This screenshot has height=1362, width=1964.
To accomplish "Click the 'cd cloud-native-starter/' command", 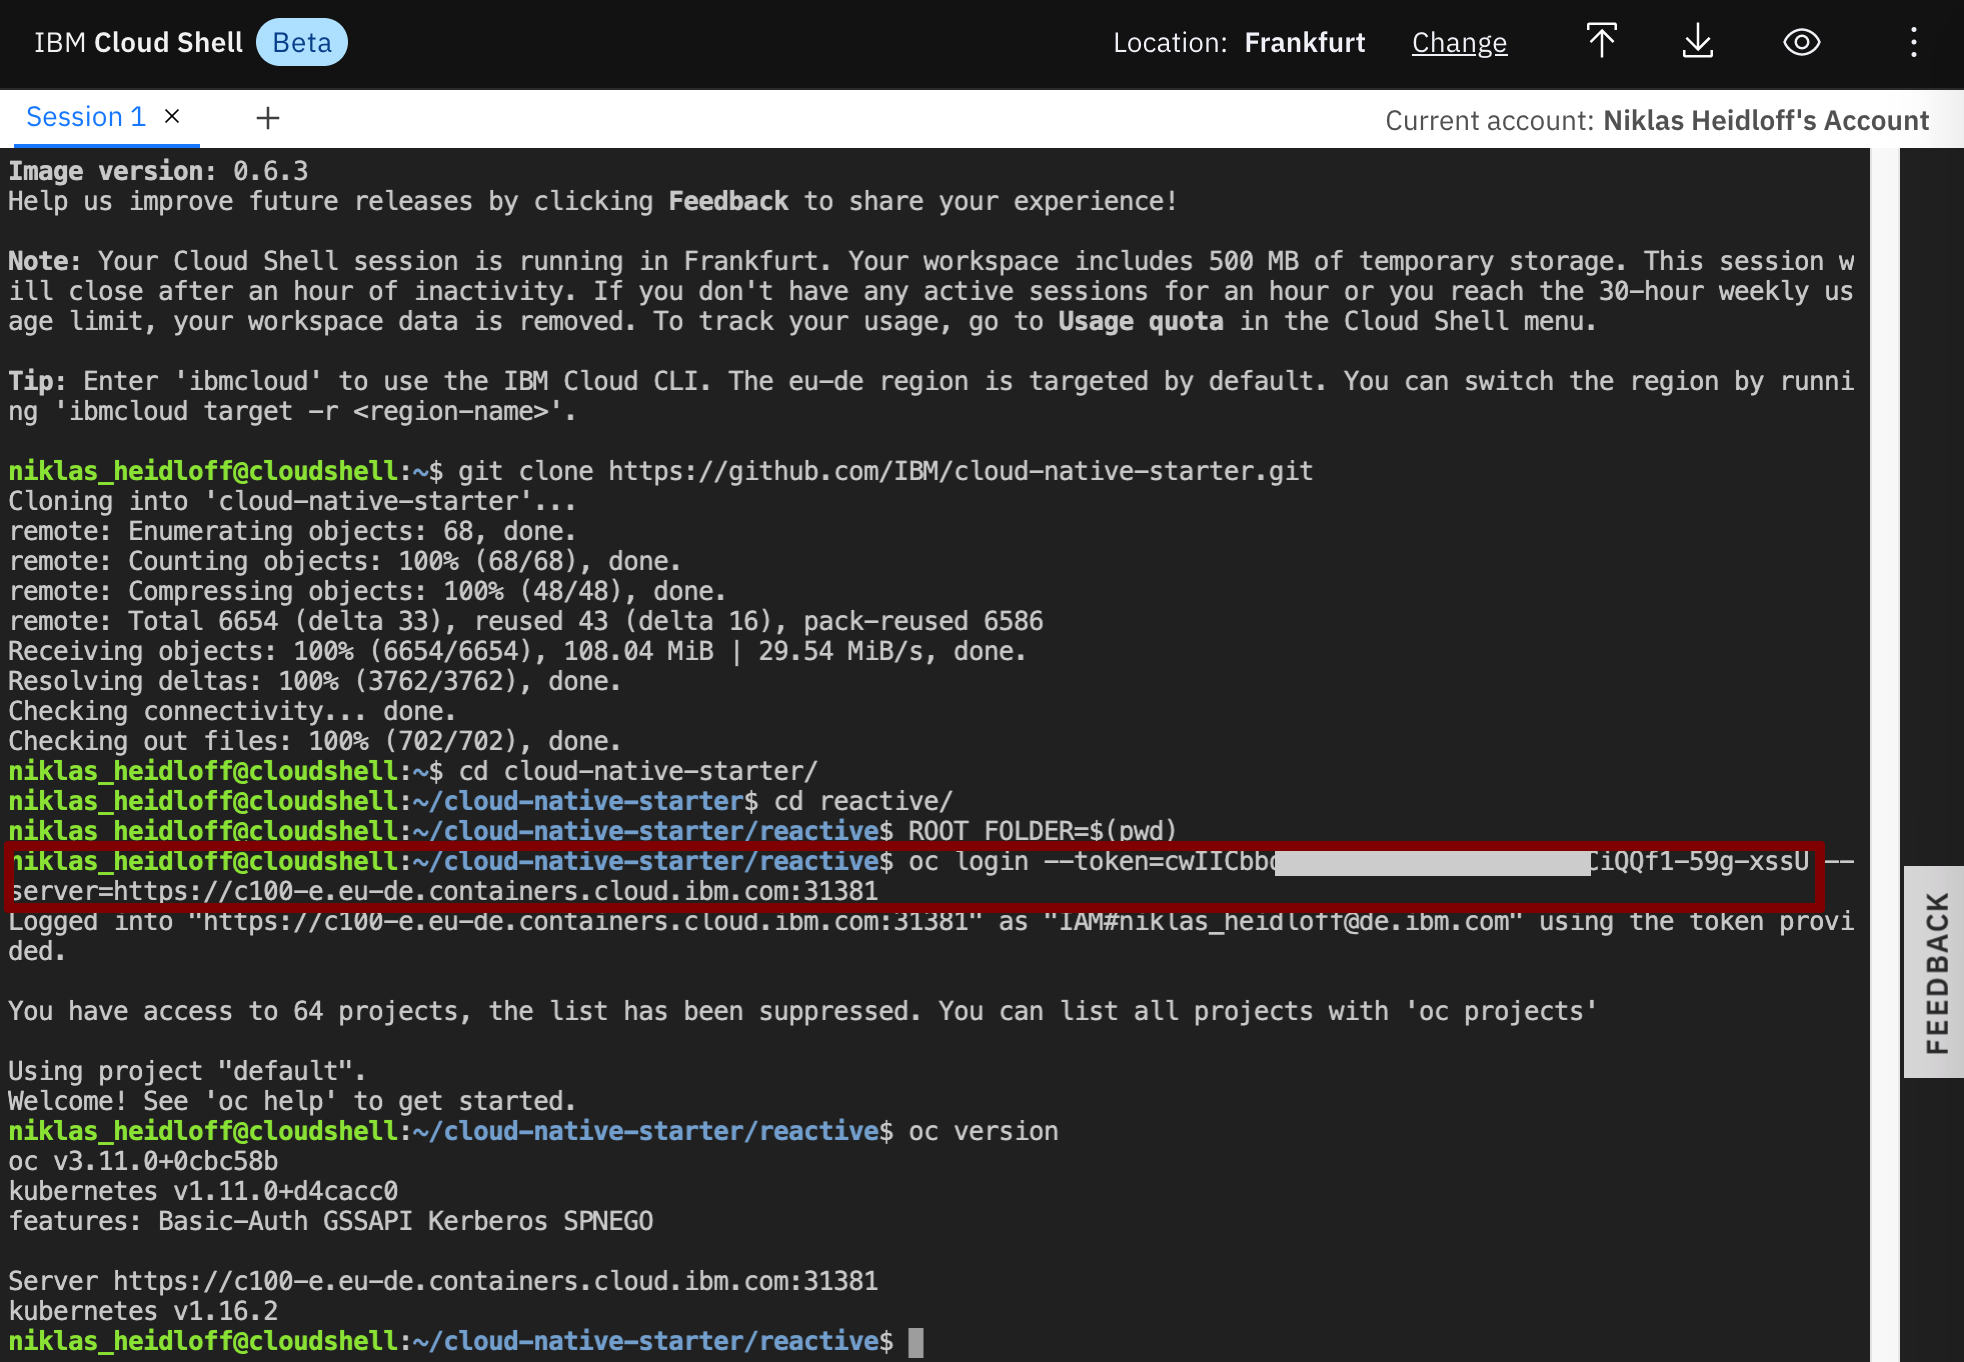I will 638,771.
